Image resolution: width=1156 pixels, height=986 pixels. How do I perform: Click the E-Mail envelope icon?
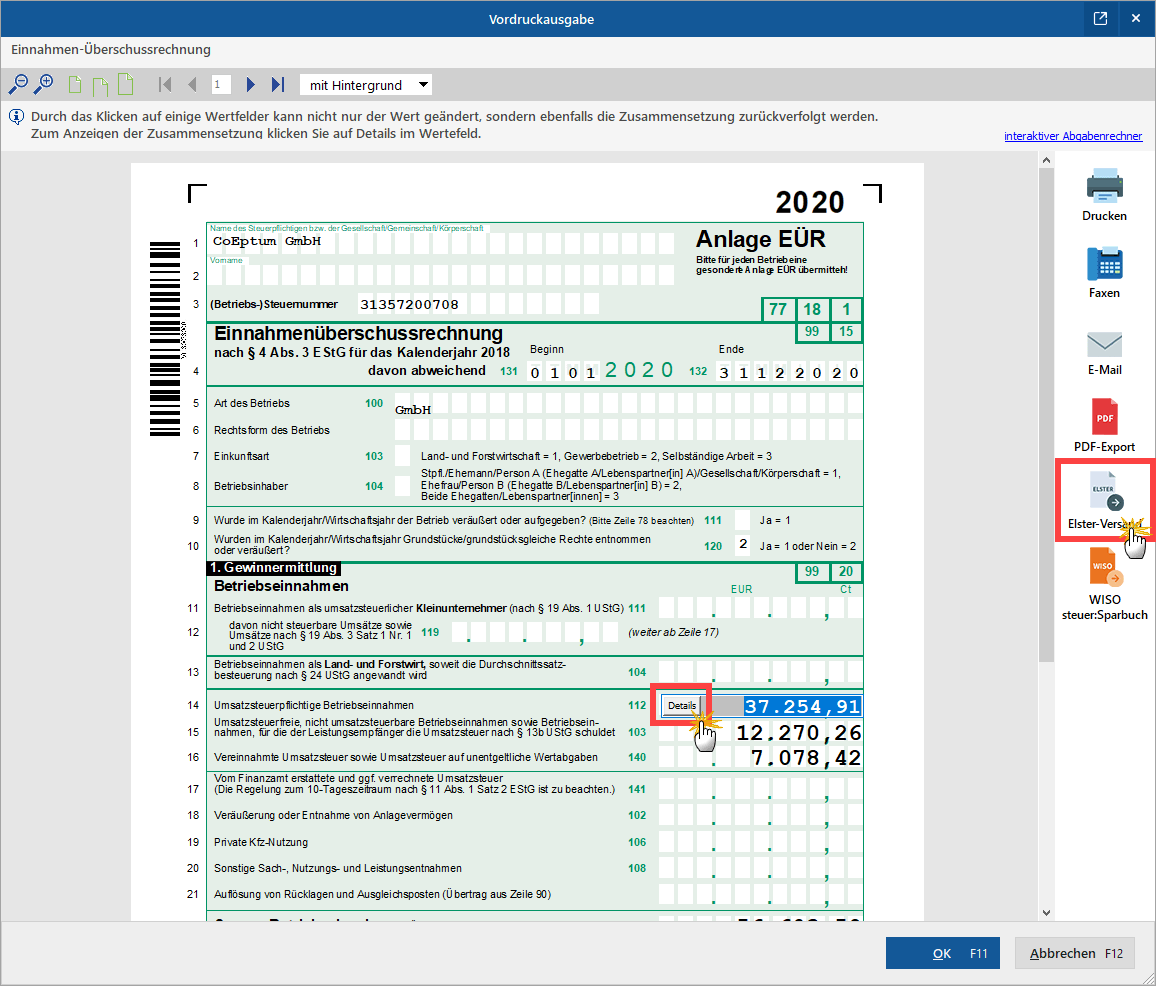tap(1104, 344)
